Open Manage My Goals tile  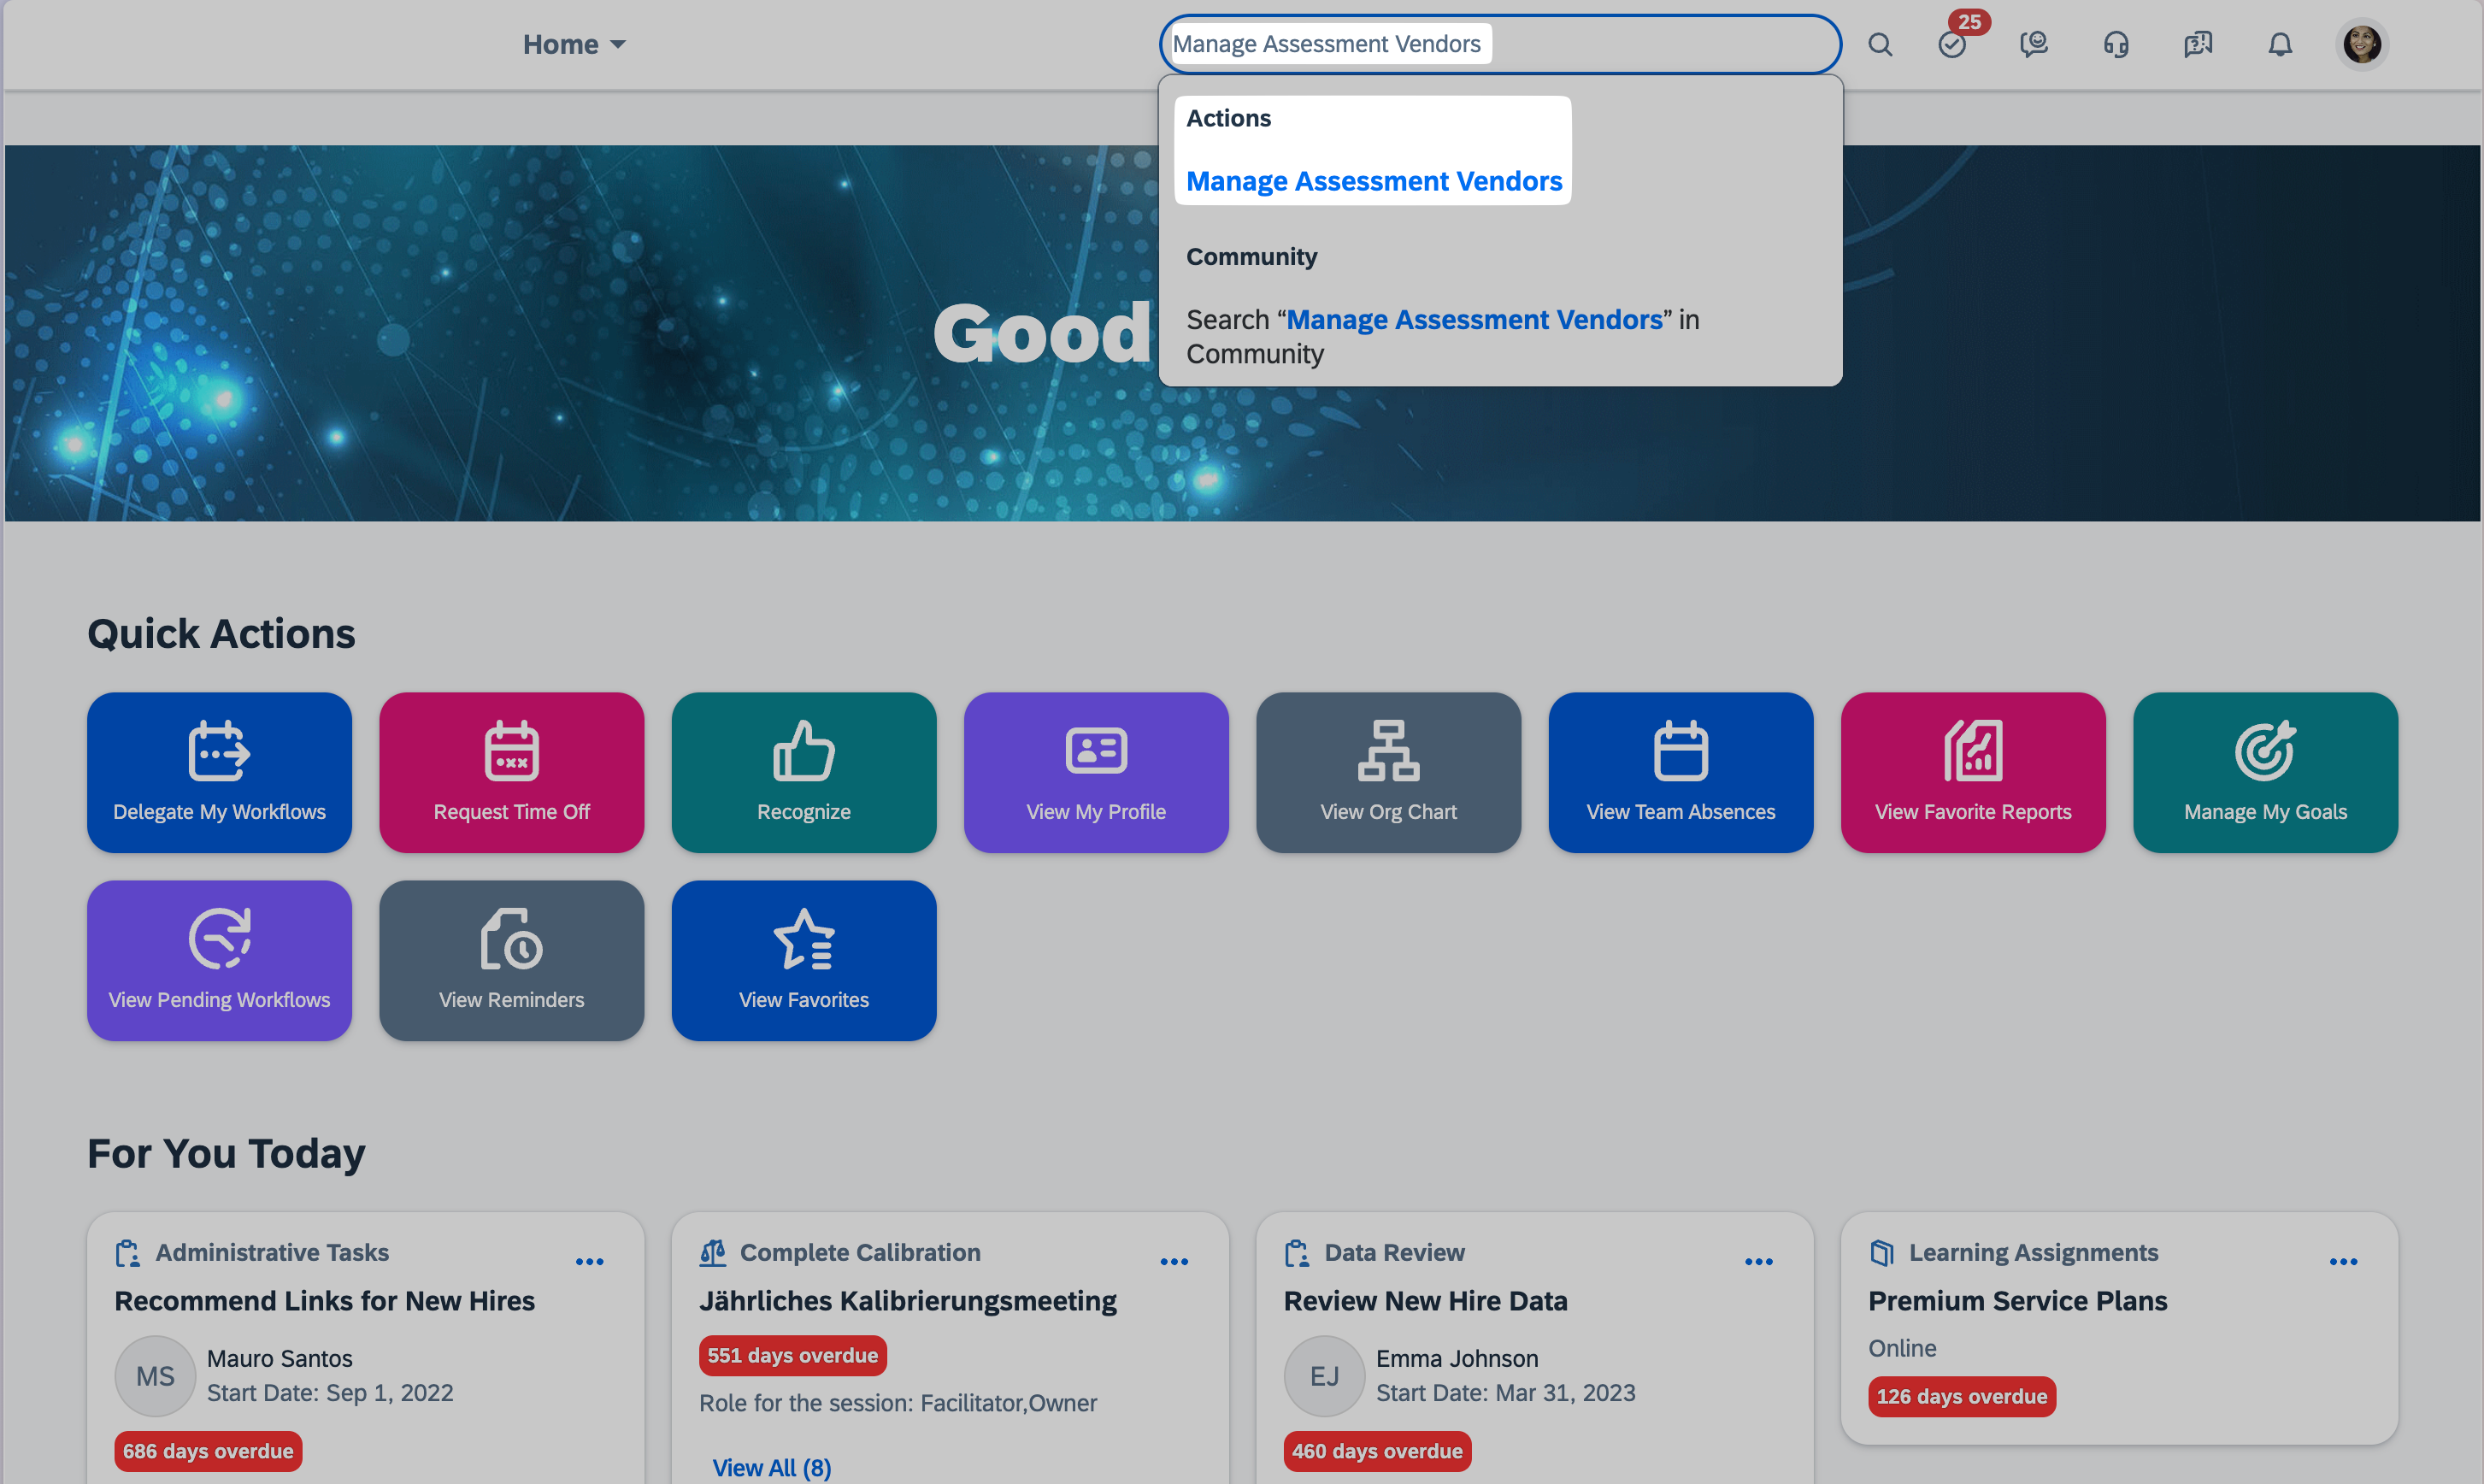click(2265, 772)
